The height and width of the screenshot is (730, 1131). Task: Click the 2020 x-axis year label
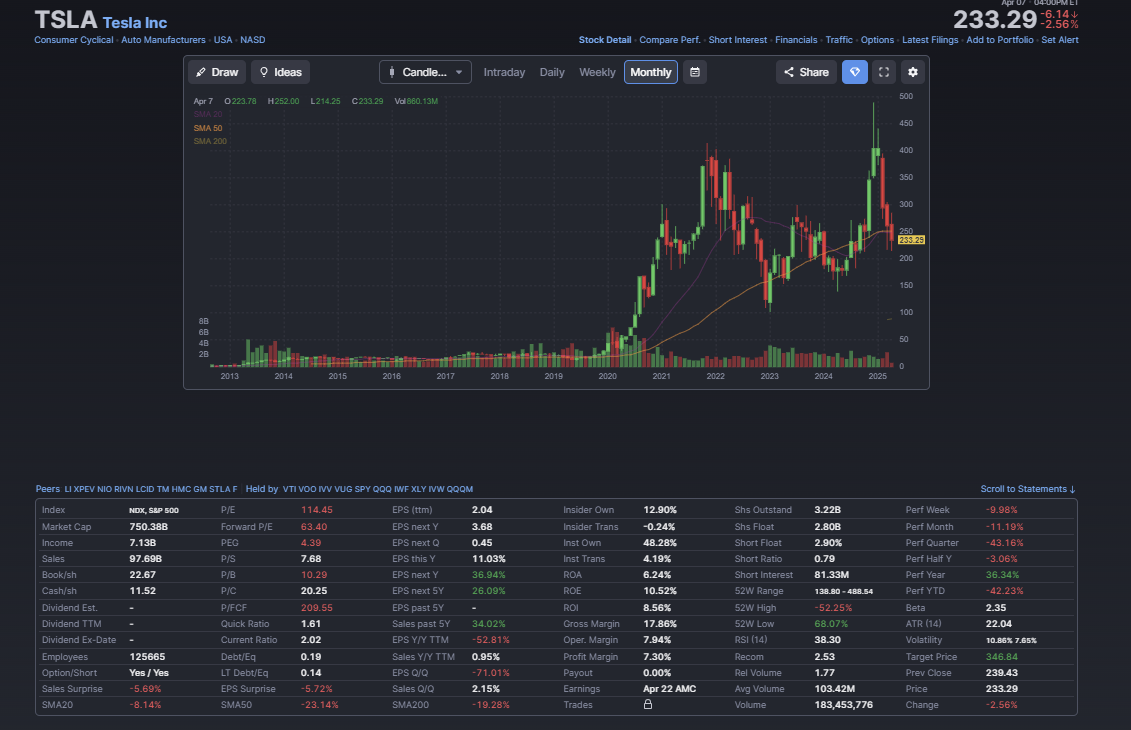[607, 376]
